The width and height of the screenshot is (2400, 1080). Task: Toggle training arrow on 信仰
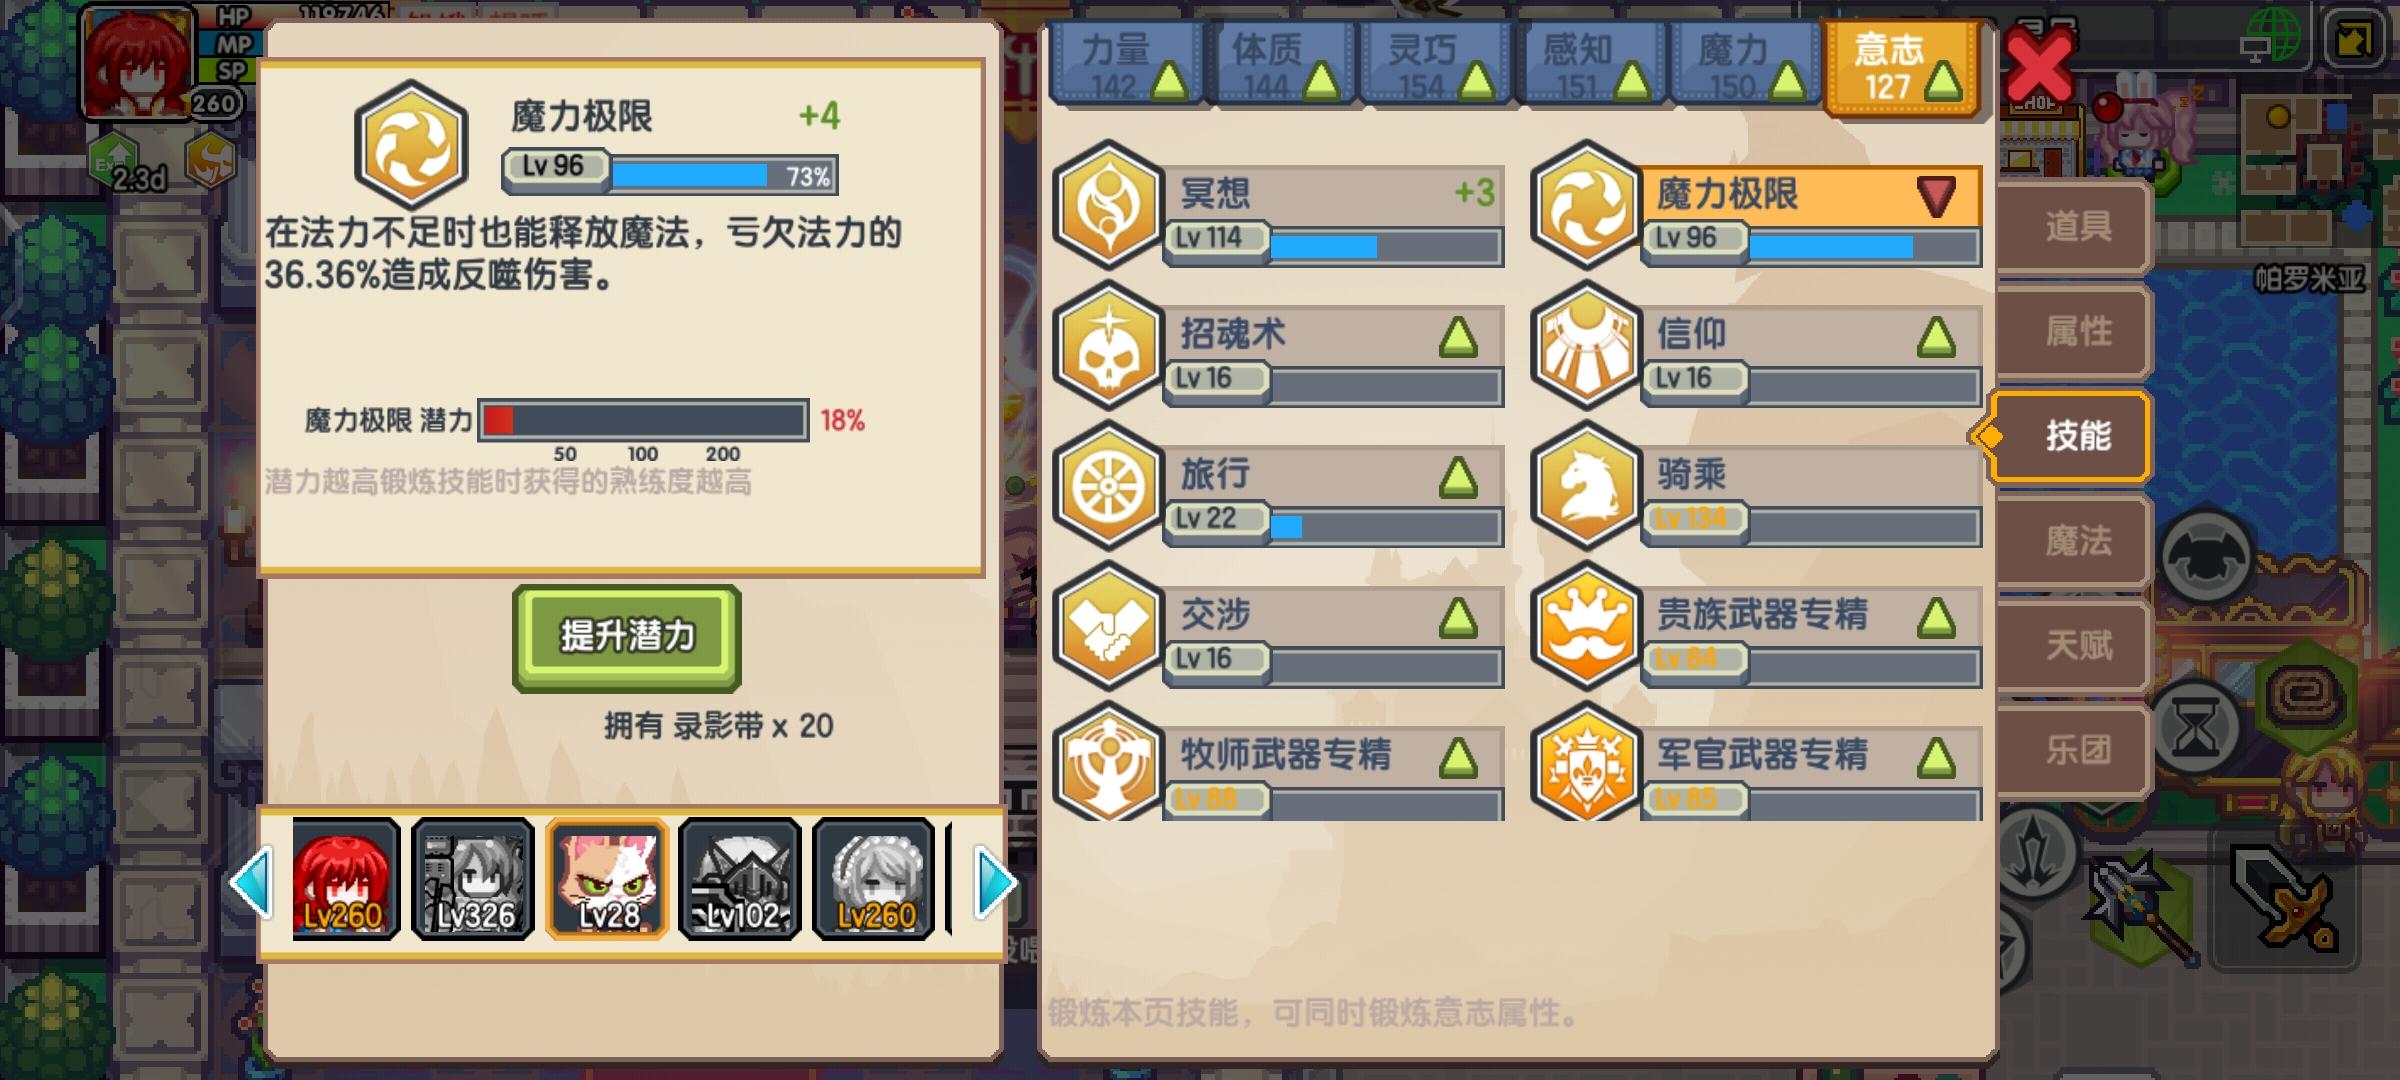(x=1936, y=337)
